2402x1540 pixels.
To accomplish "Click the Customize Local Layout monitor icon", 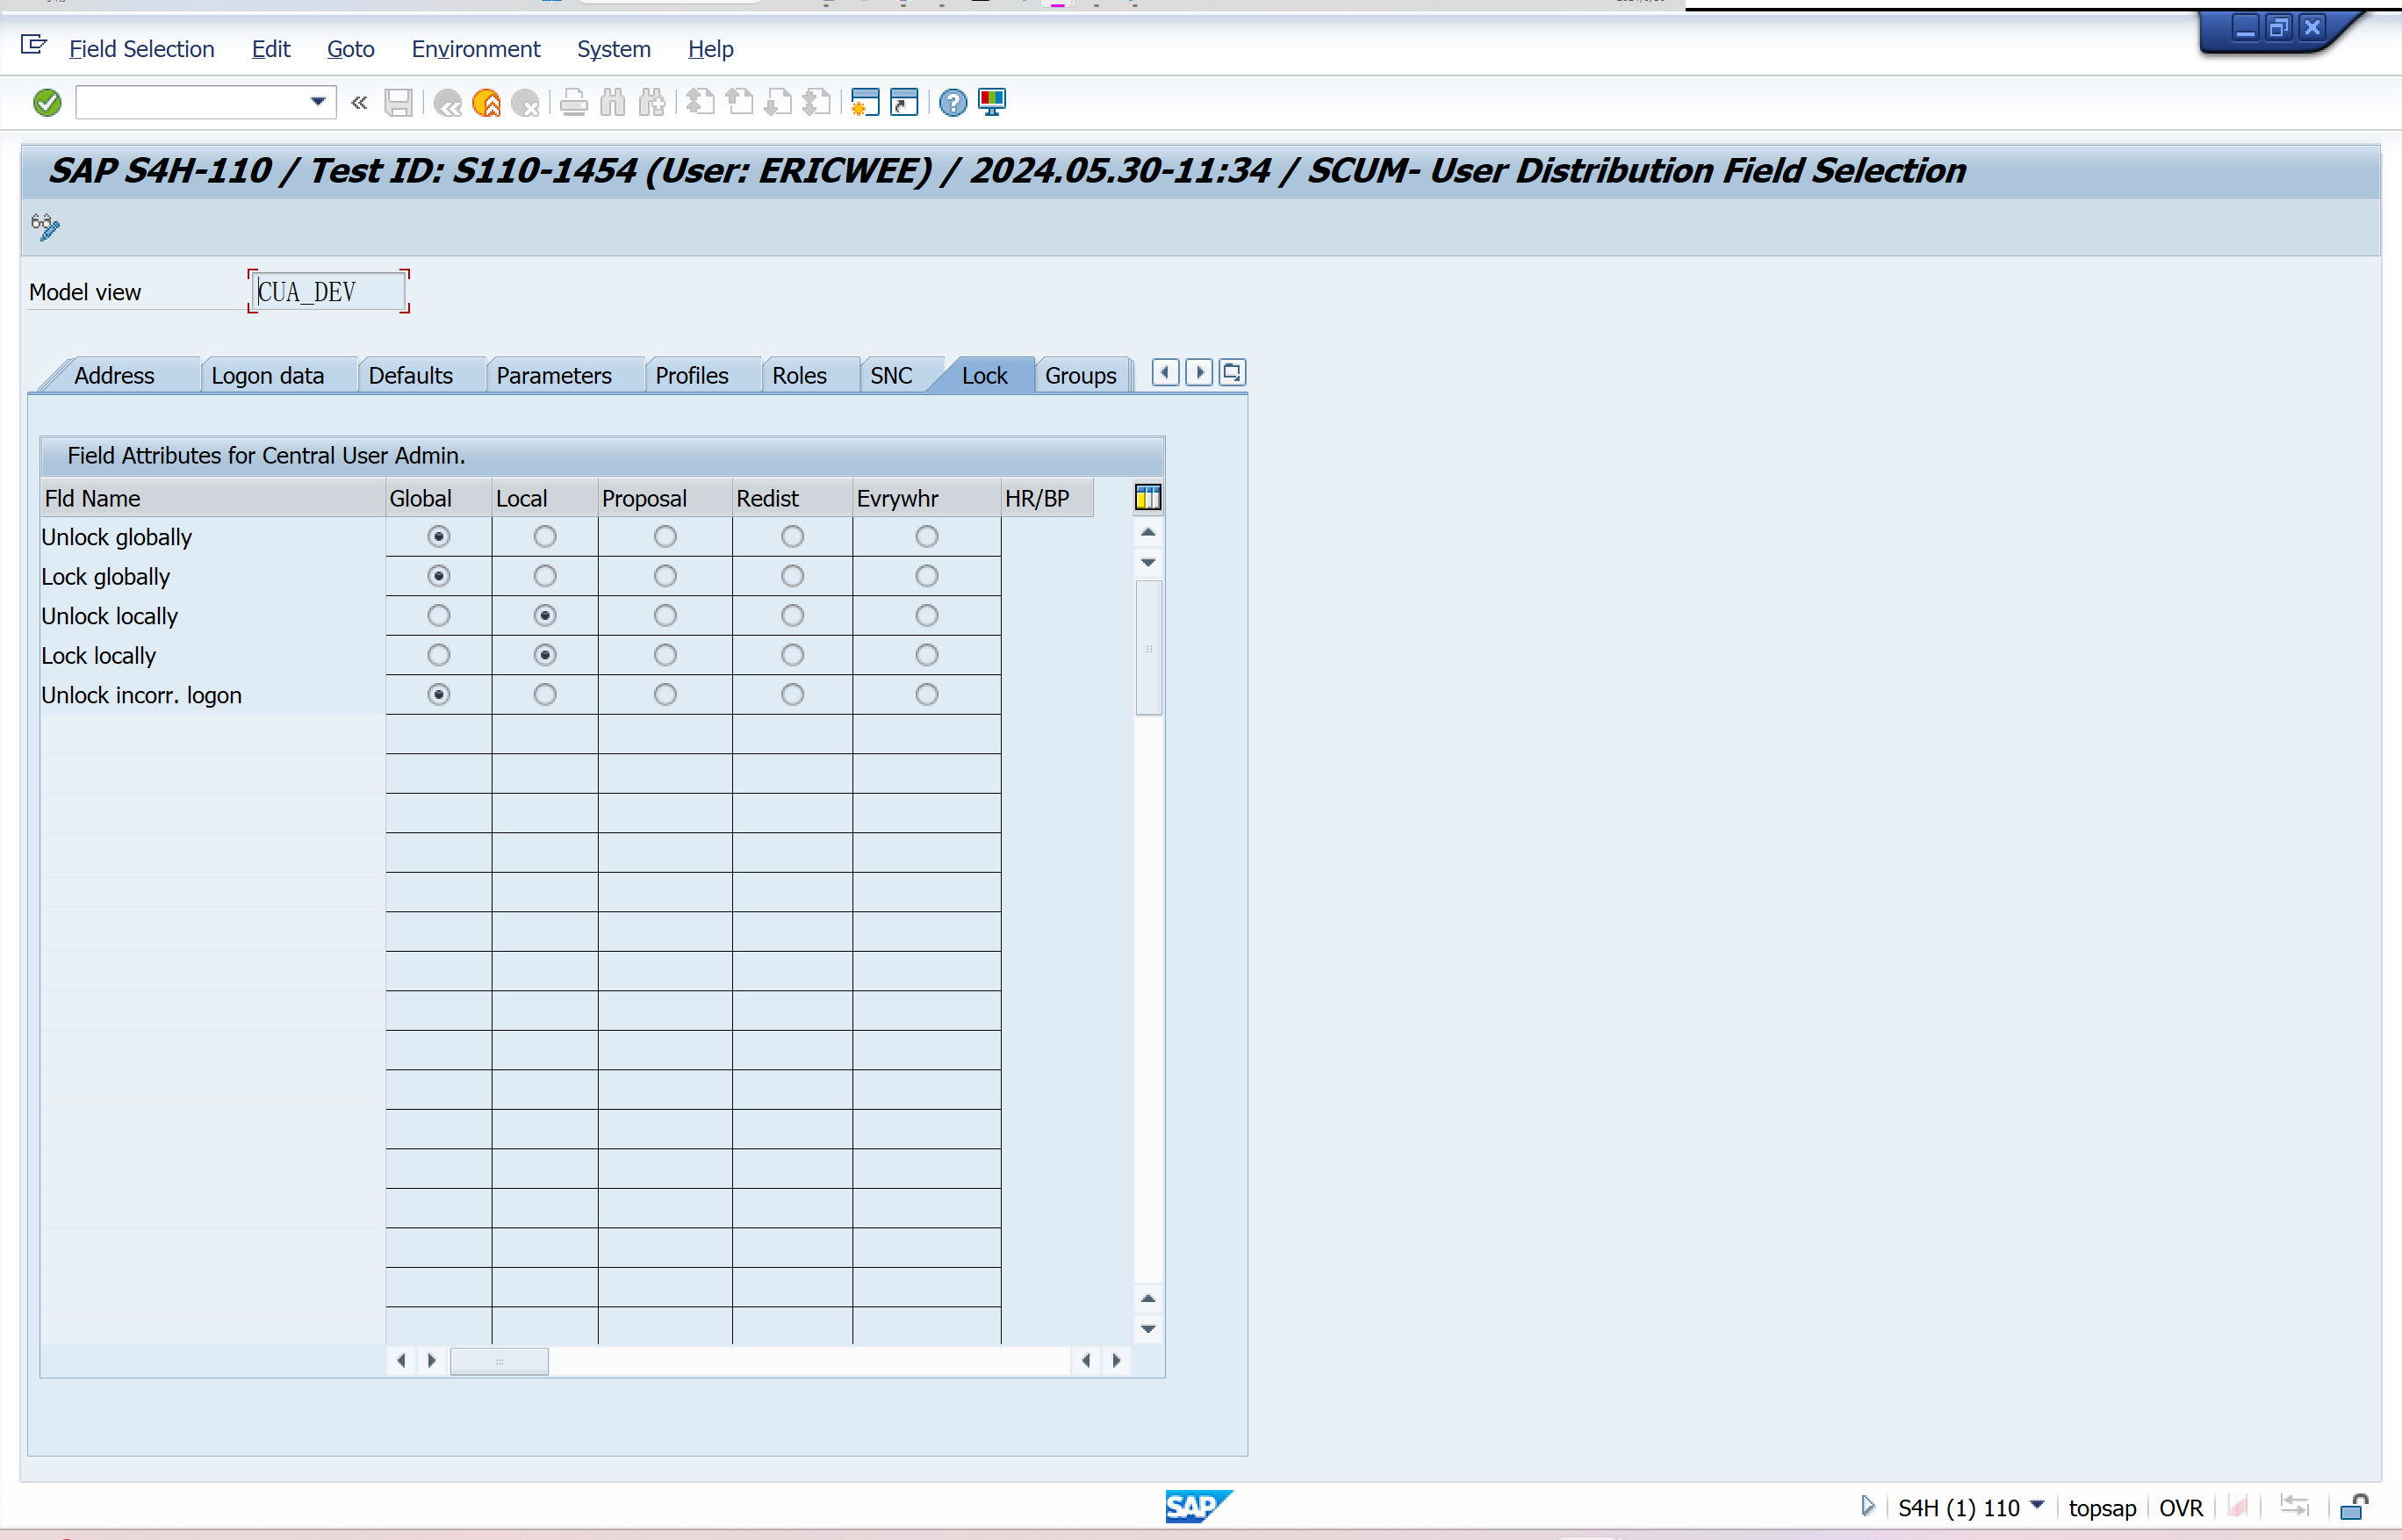I will point(992,102).
